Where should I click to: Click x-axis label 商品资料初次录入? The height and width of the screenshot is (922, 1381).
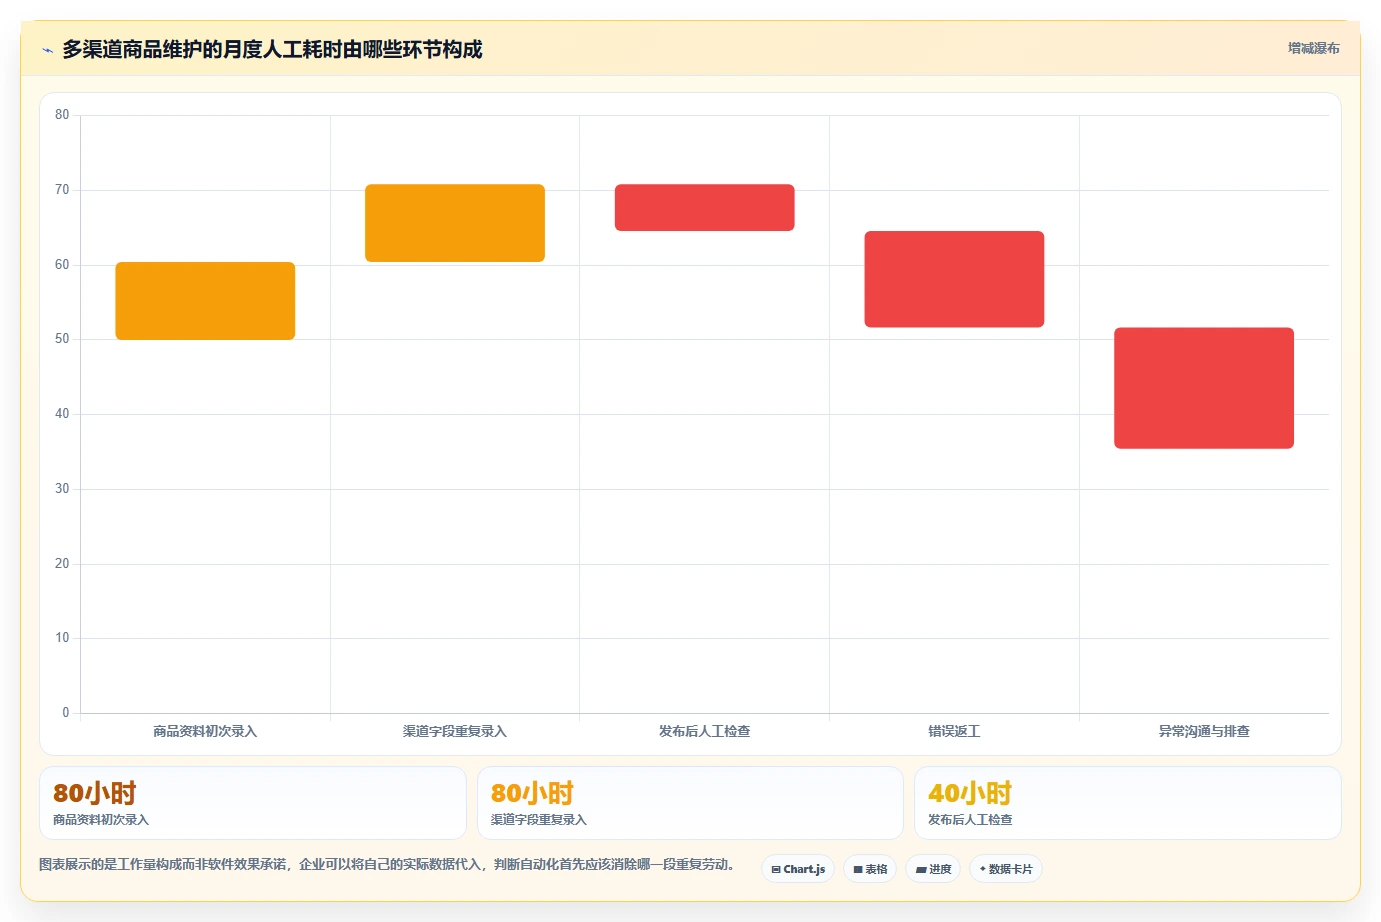205,731
